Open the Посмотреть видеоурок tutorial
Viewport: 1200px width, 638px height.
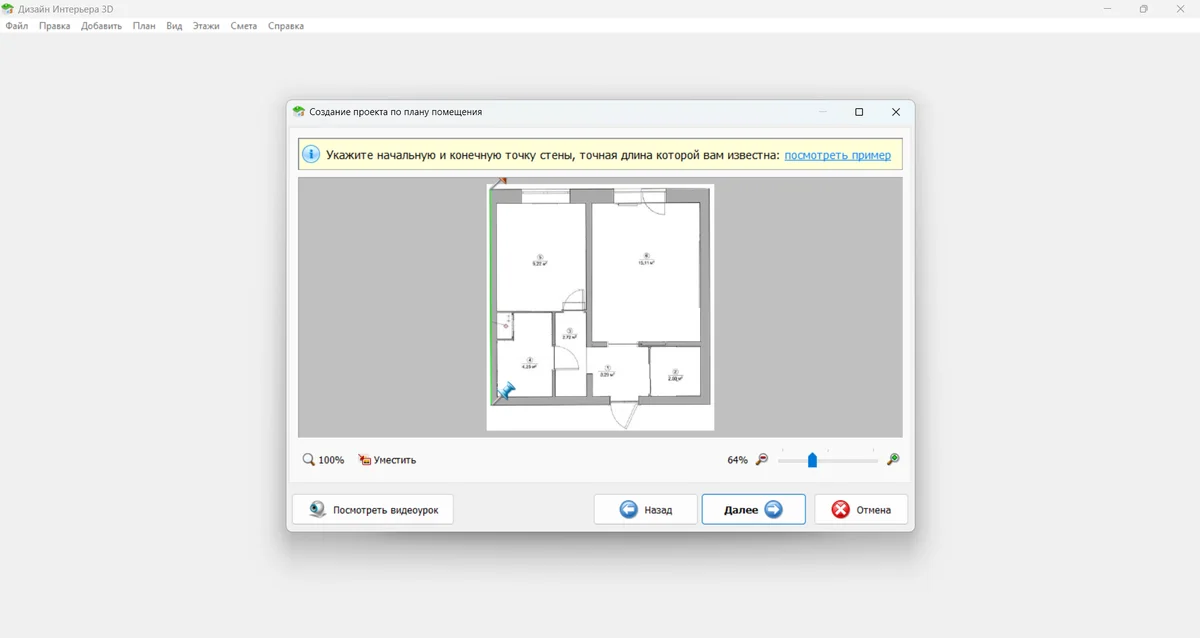click(373, 510)
